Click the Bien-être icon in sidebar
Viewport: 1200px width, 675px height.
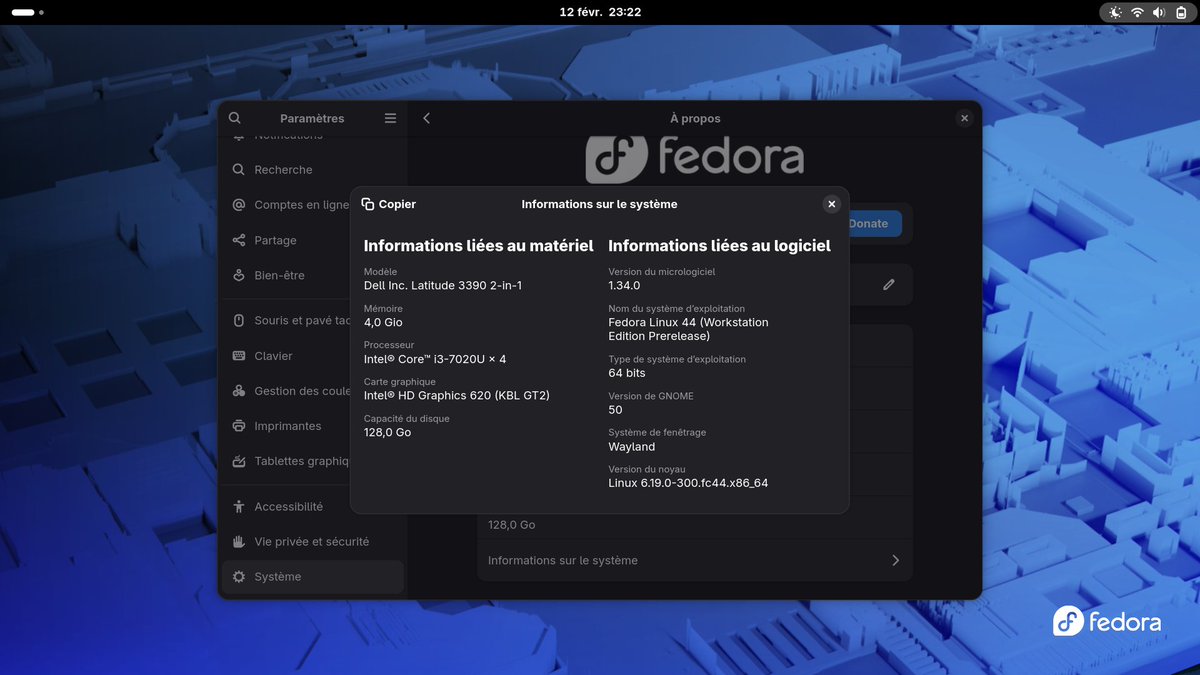pyautogui.click(x=239, y=275)
